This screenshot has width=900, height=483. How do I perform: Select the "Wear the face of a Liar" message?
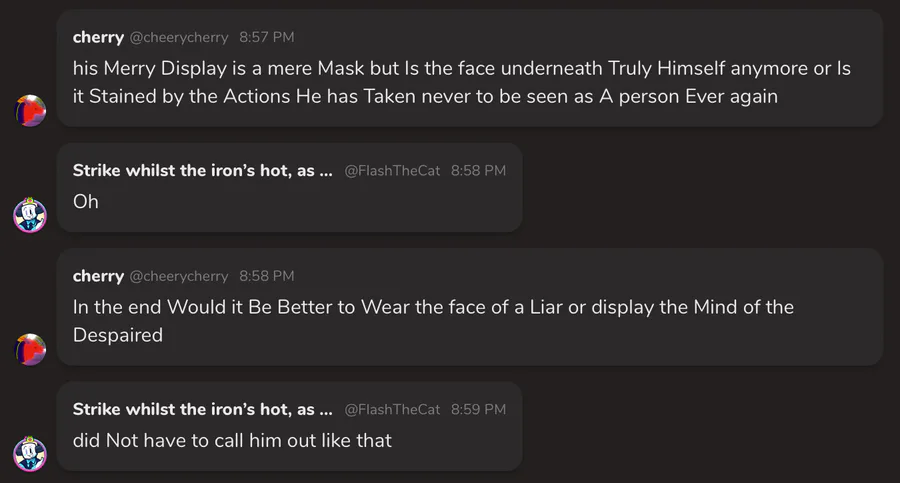pyautogui.click(x=433, y=321)
